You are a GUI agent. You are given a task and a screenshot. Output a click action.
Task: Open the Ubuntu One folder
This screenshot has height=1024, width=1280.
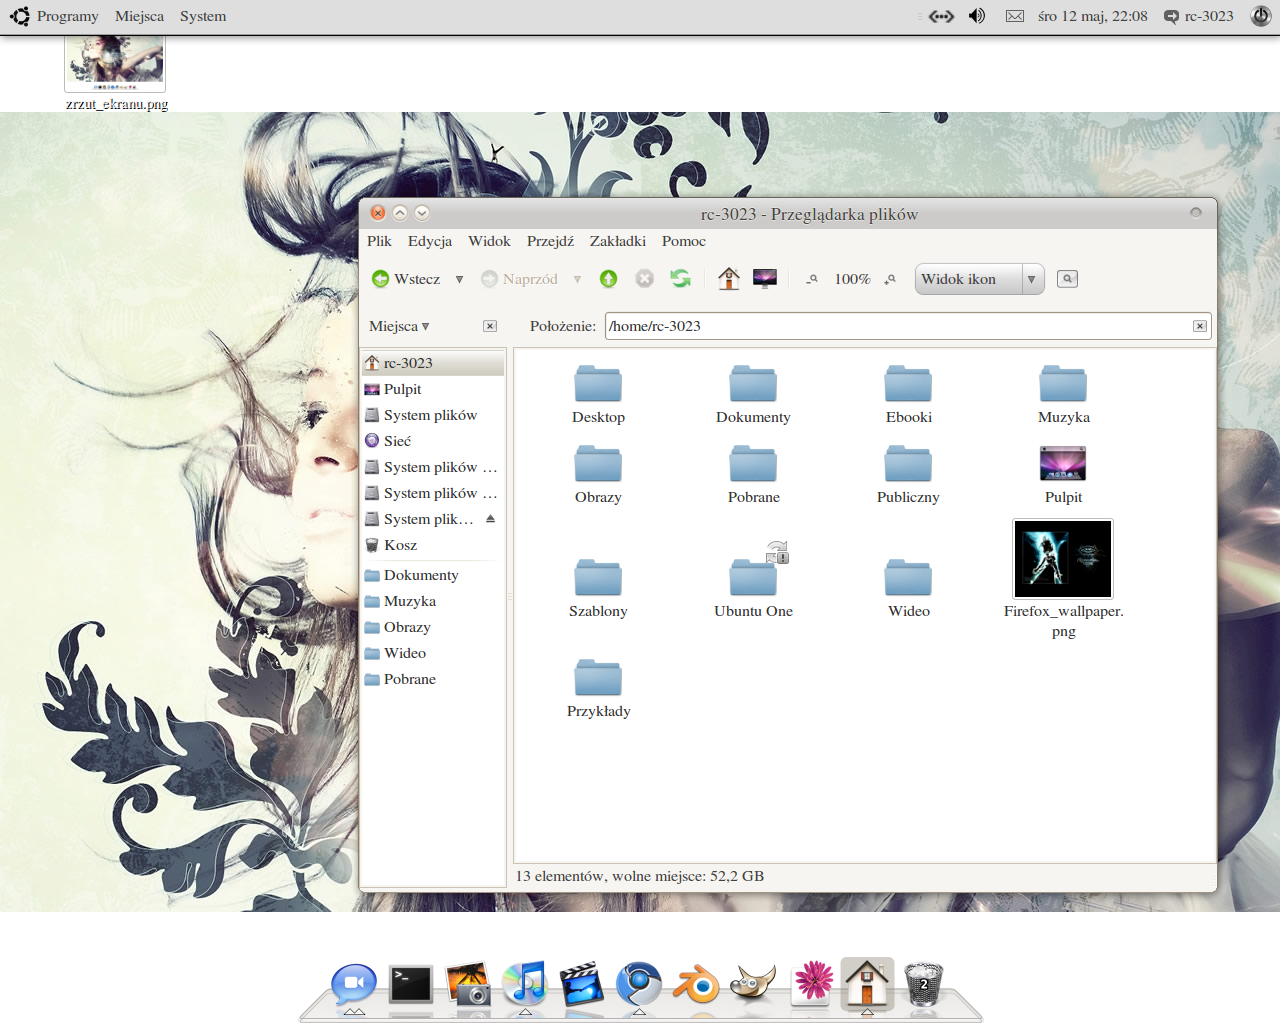coord(753,578)
